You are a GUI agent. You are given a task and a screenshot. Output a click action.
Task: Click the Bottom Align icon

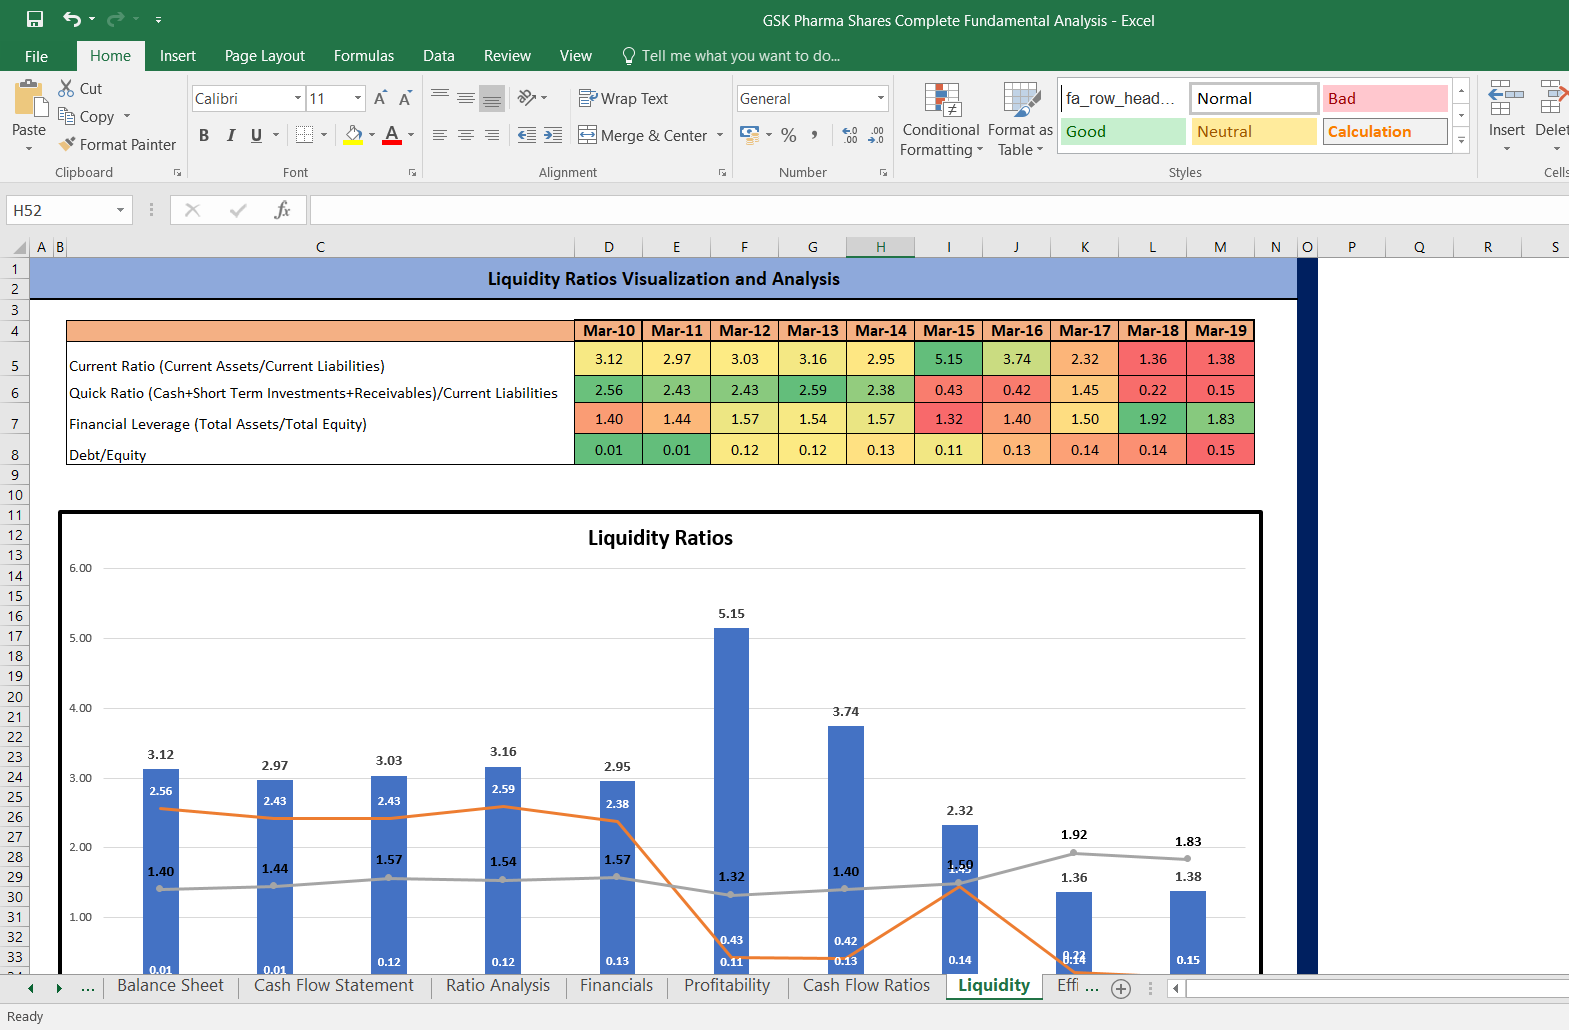tap(492, 98)
